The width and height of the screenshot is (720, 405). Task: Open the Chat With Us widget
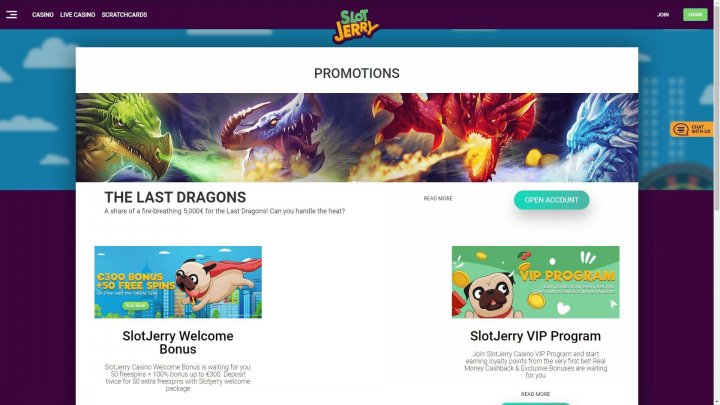[x=692, y=129]
